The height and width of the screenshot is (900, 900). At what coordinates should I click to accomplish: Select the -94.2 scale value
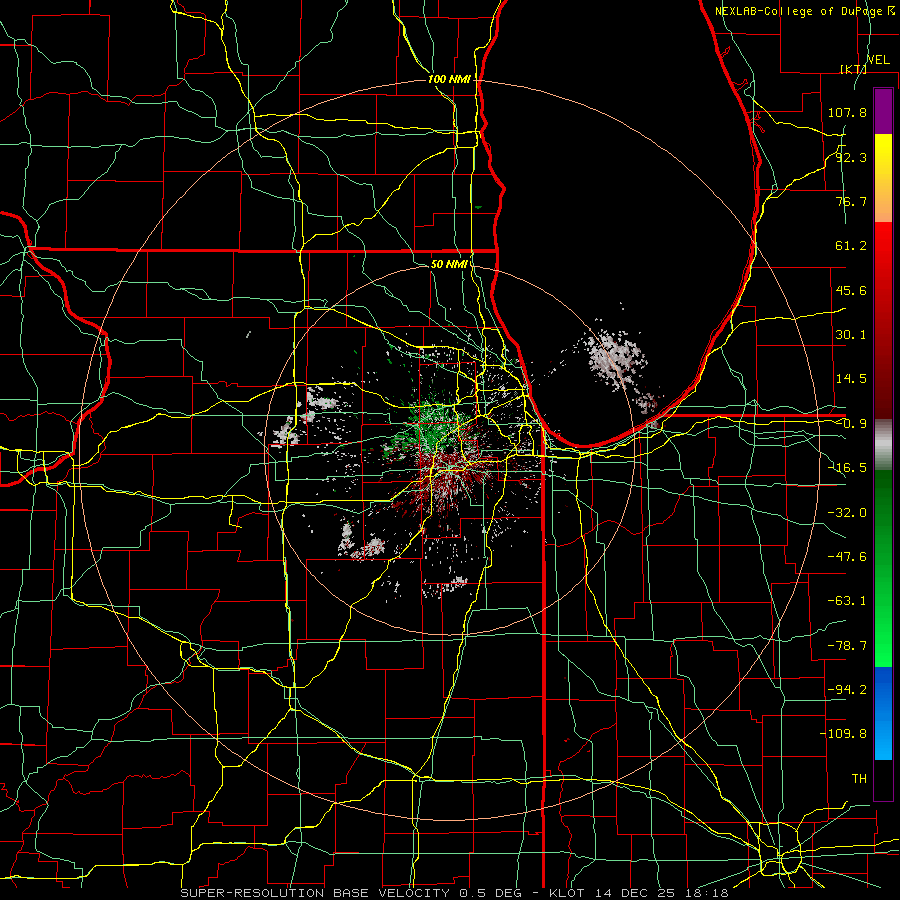click(847, 689)
